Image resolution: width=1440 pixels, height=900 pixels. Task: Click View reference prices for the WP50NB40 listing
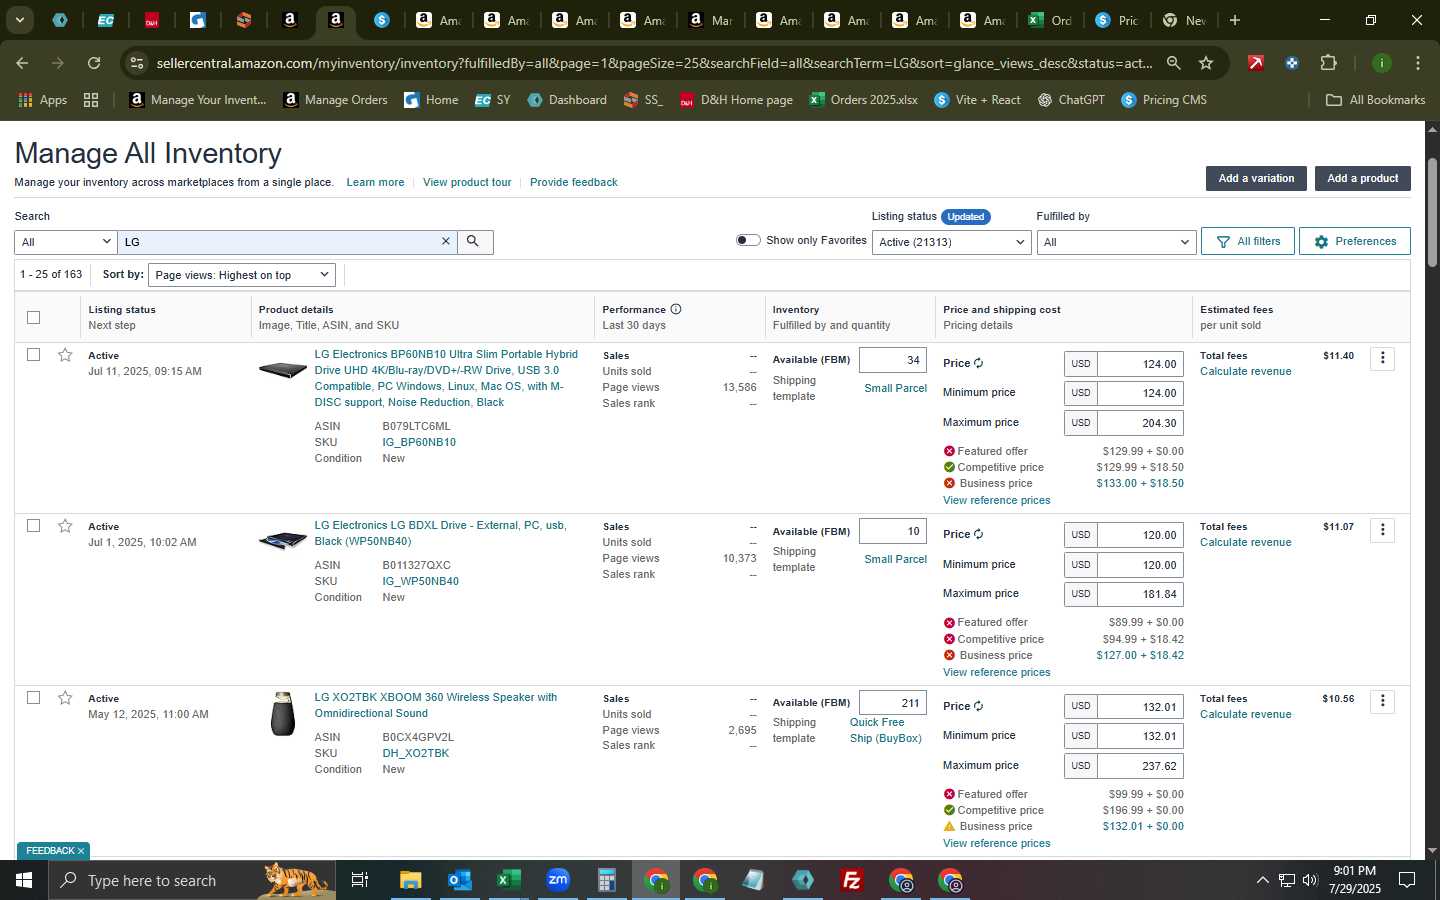click(996, 672)
